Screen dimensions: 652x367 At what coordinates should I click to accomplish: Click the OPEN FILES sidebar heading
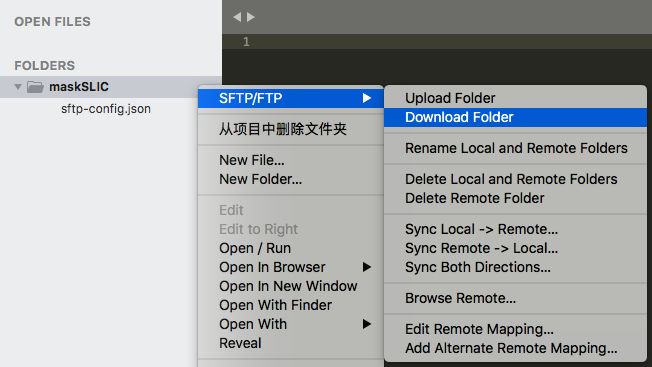(52, 22)
